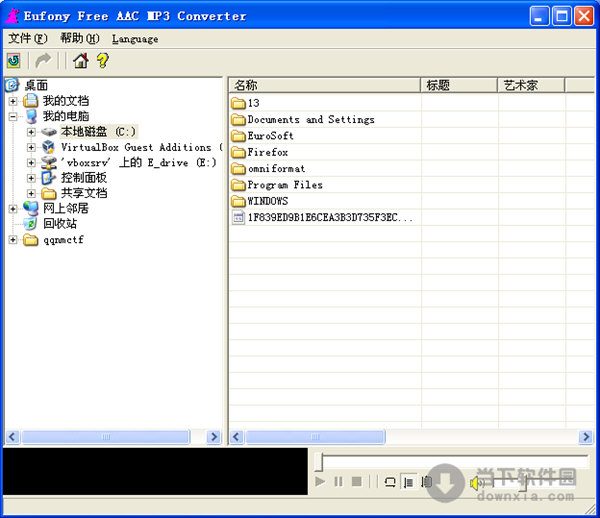Toggle the repeat loop playback icon
The height and width of the screenshot is (518, 600).
coord(390,482)
